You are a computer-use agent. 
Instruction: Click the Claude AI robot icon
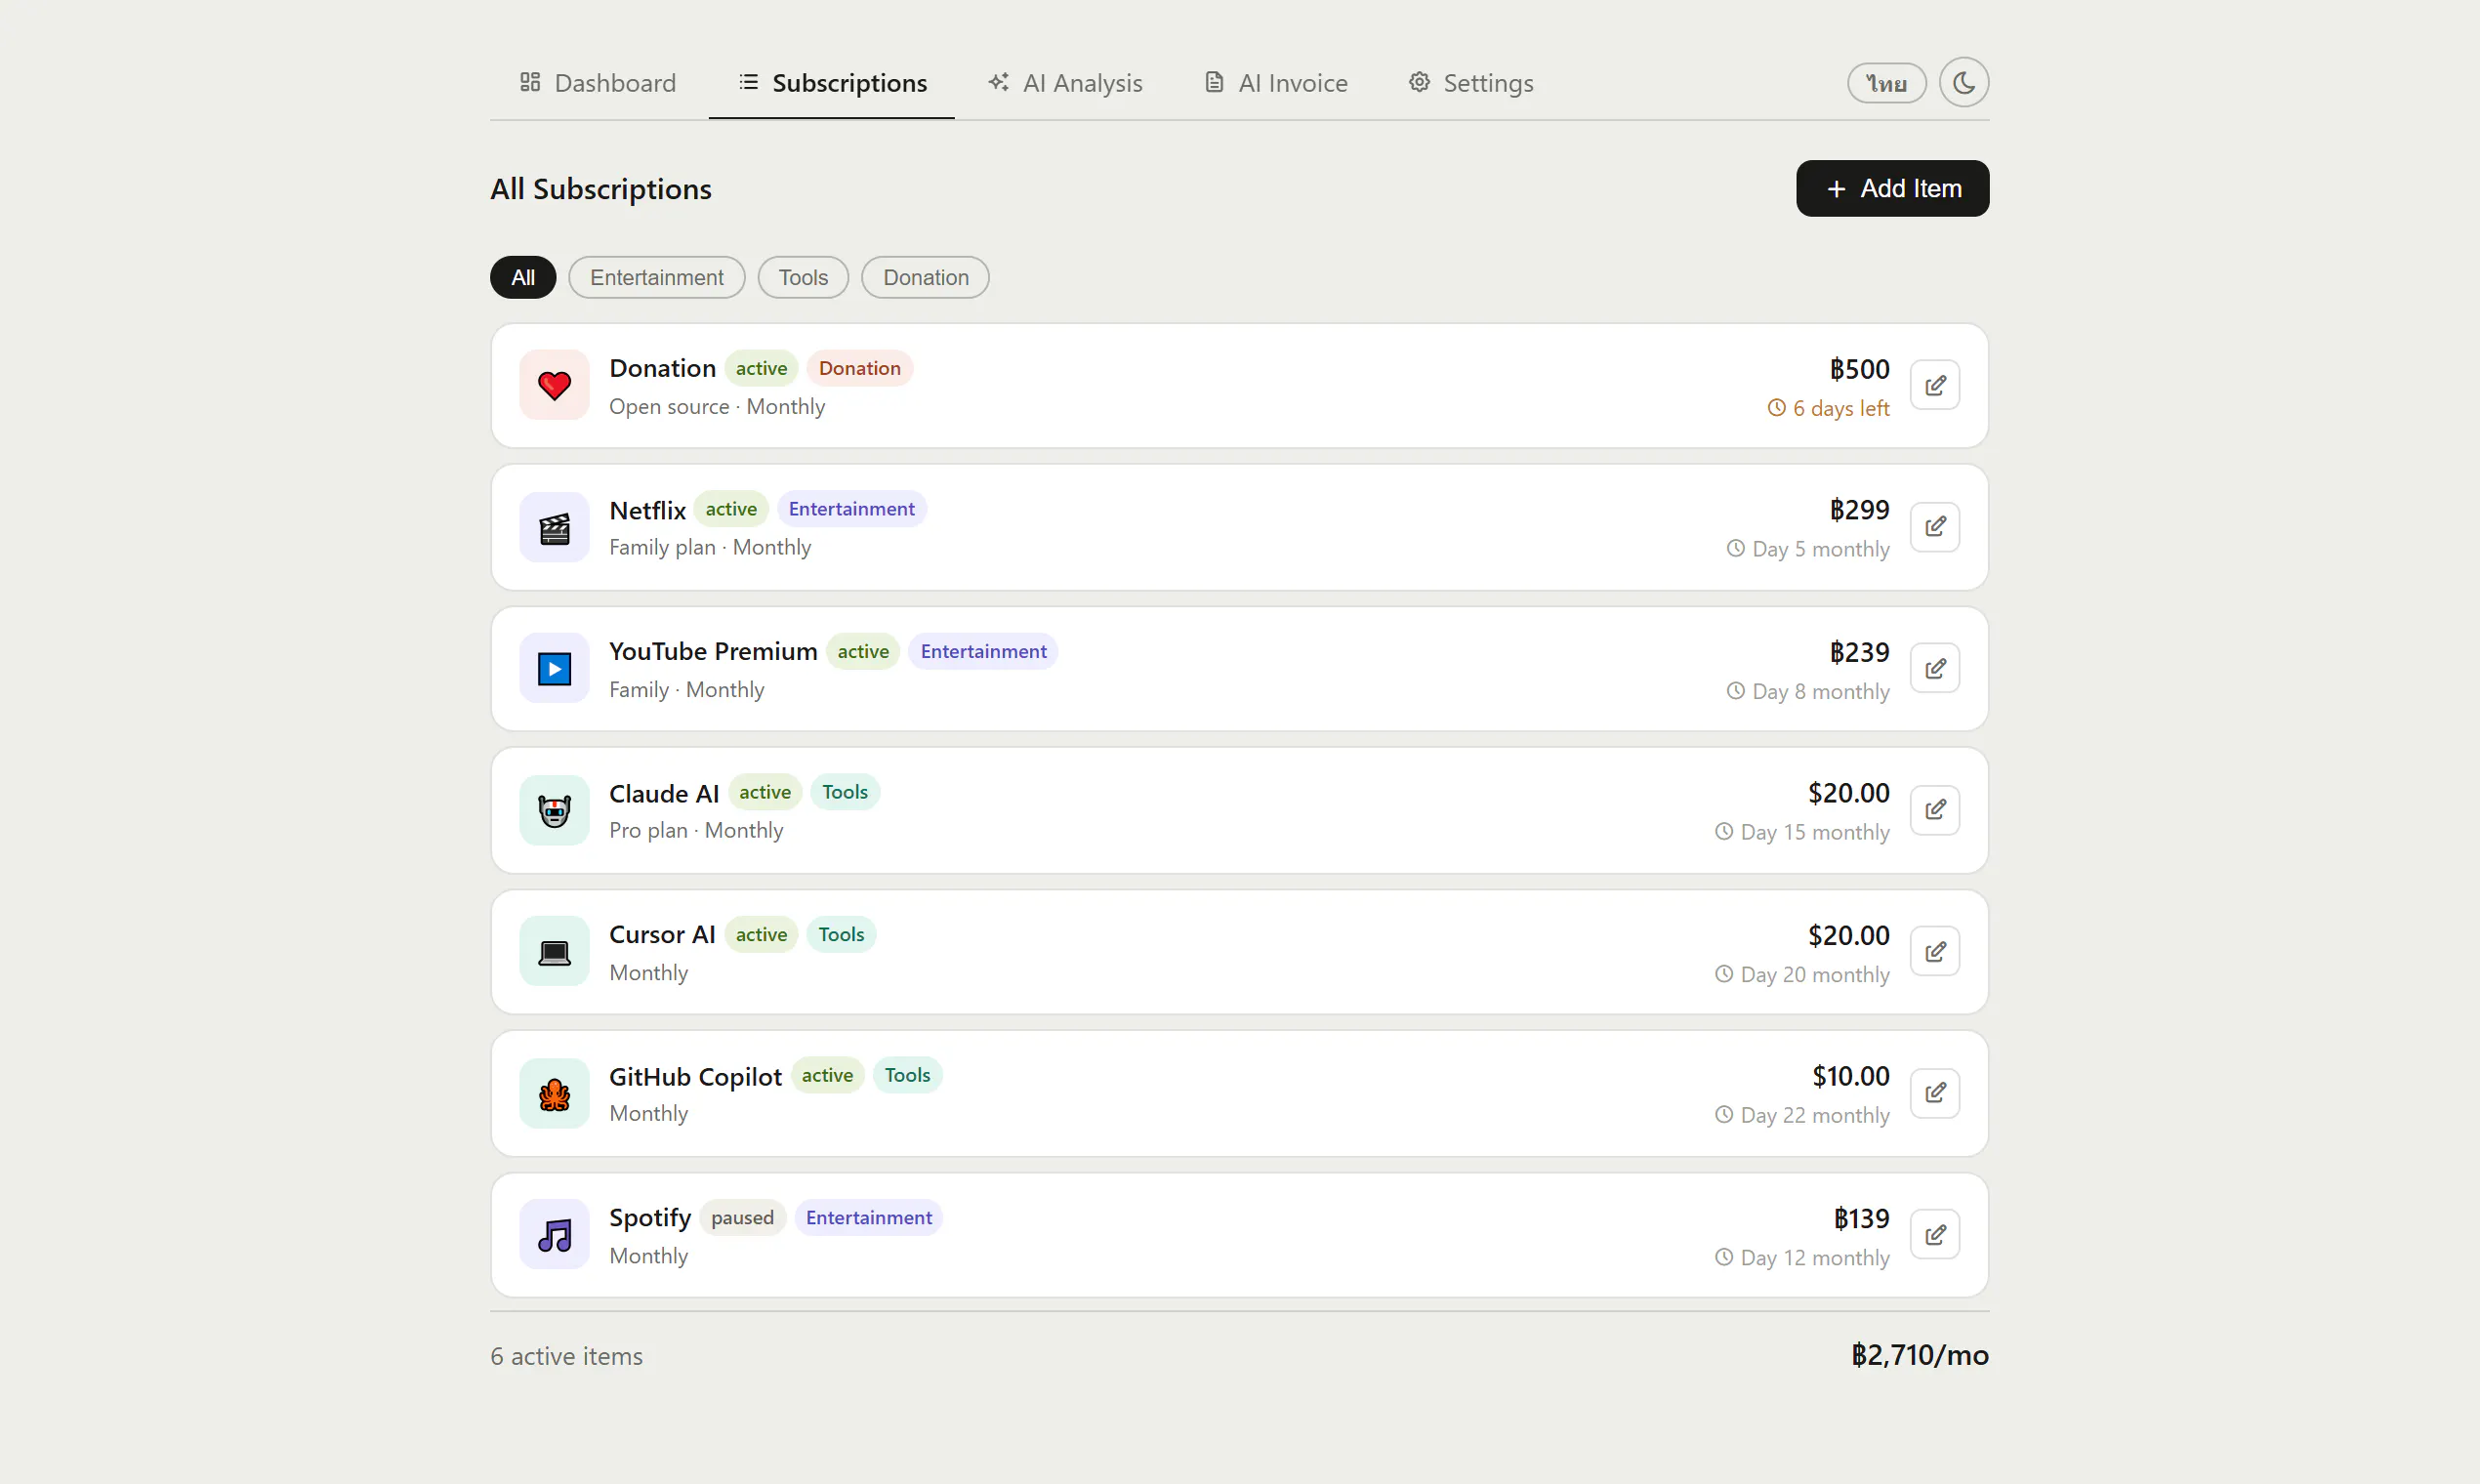pos(554,810)
